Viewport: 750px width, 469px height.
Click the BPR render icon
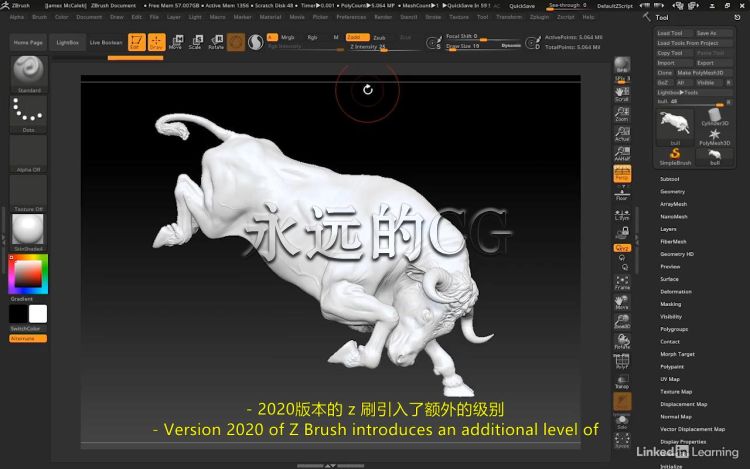tap(622, 65)
